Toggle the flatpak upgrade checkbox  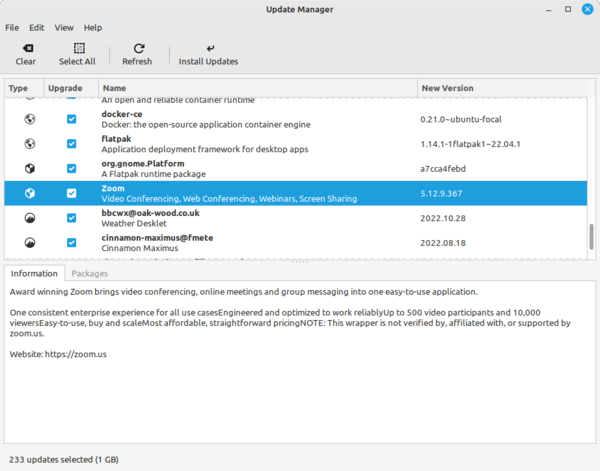coord(71,144)
